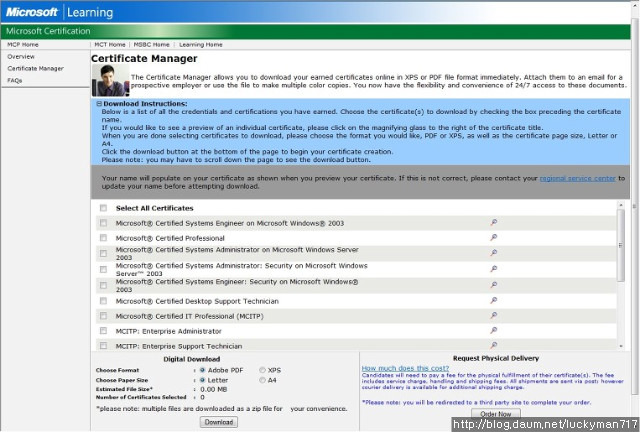Click the Download button
This screenshot has height=432, width=640.
[x=219, y=422]
